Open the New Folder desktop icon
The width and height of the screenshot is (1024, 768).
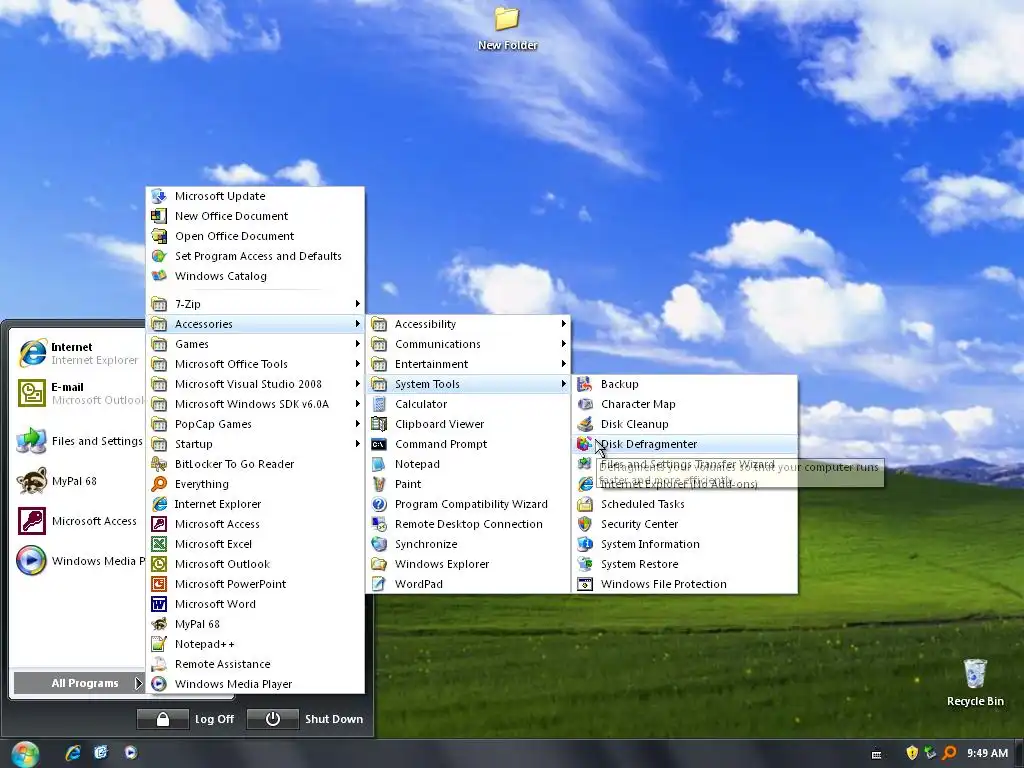tap(507, 27)
